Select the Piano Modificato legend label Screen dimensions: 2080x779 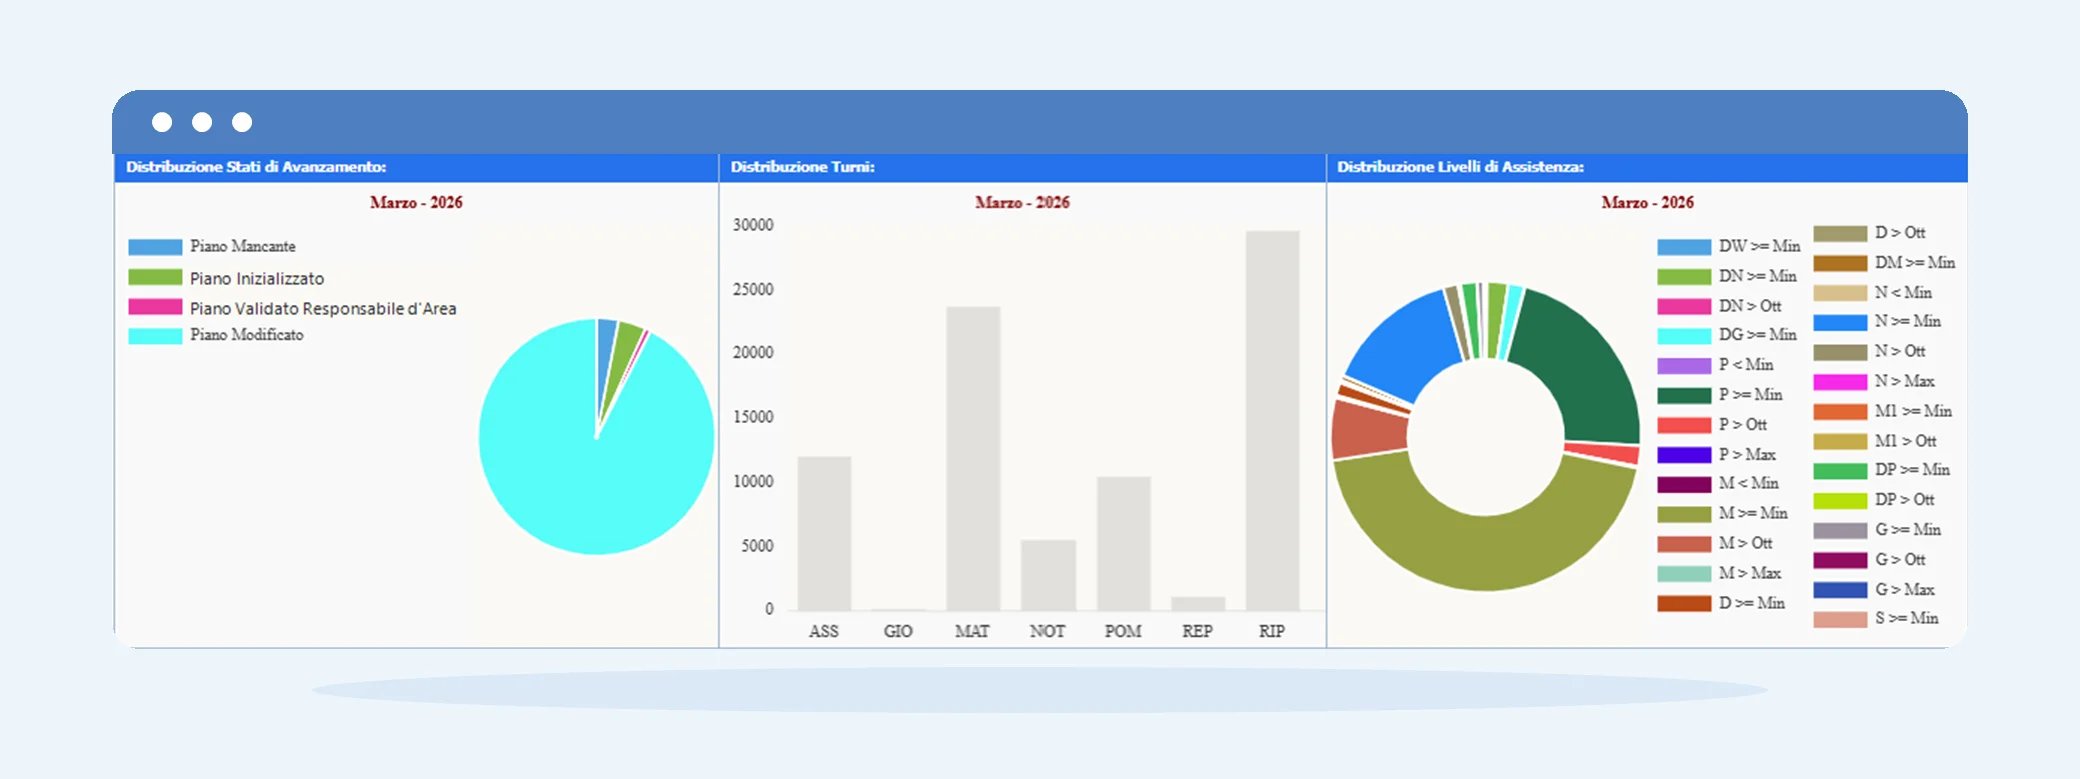point(247,335)
